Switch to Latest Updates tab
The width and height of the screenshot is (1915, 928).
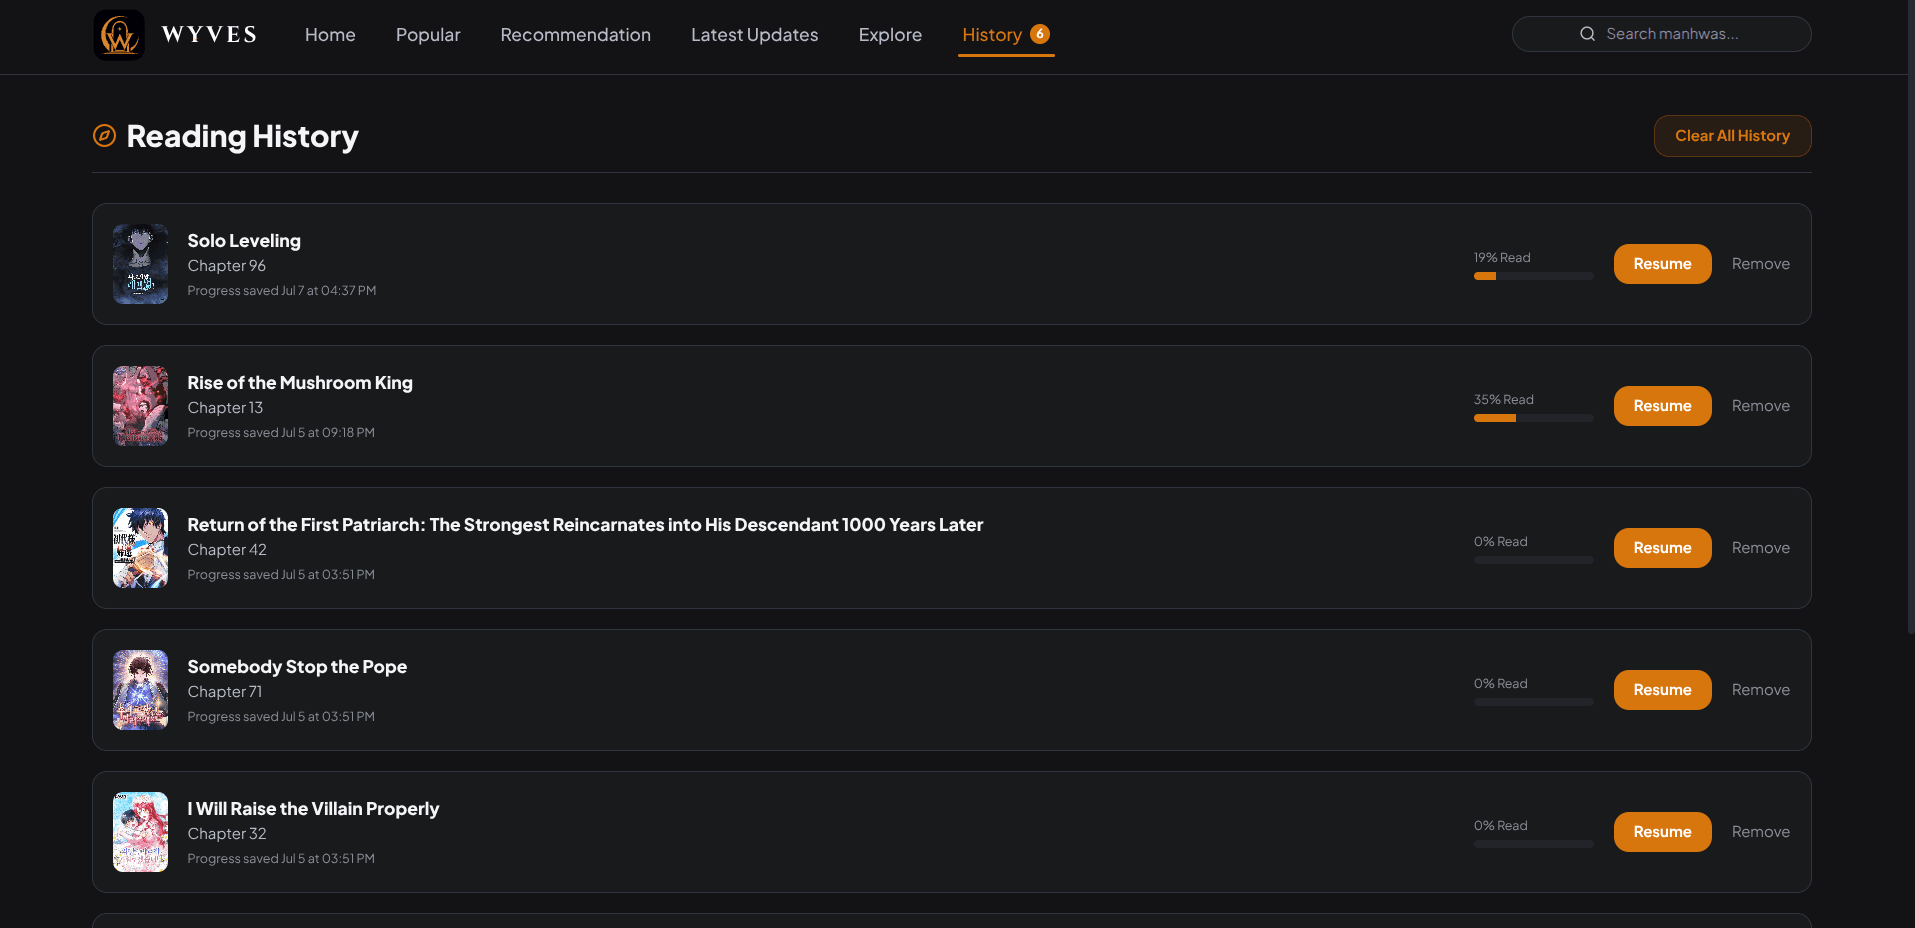(x=754, y=35)
